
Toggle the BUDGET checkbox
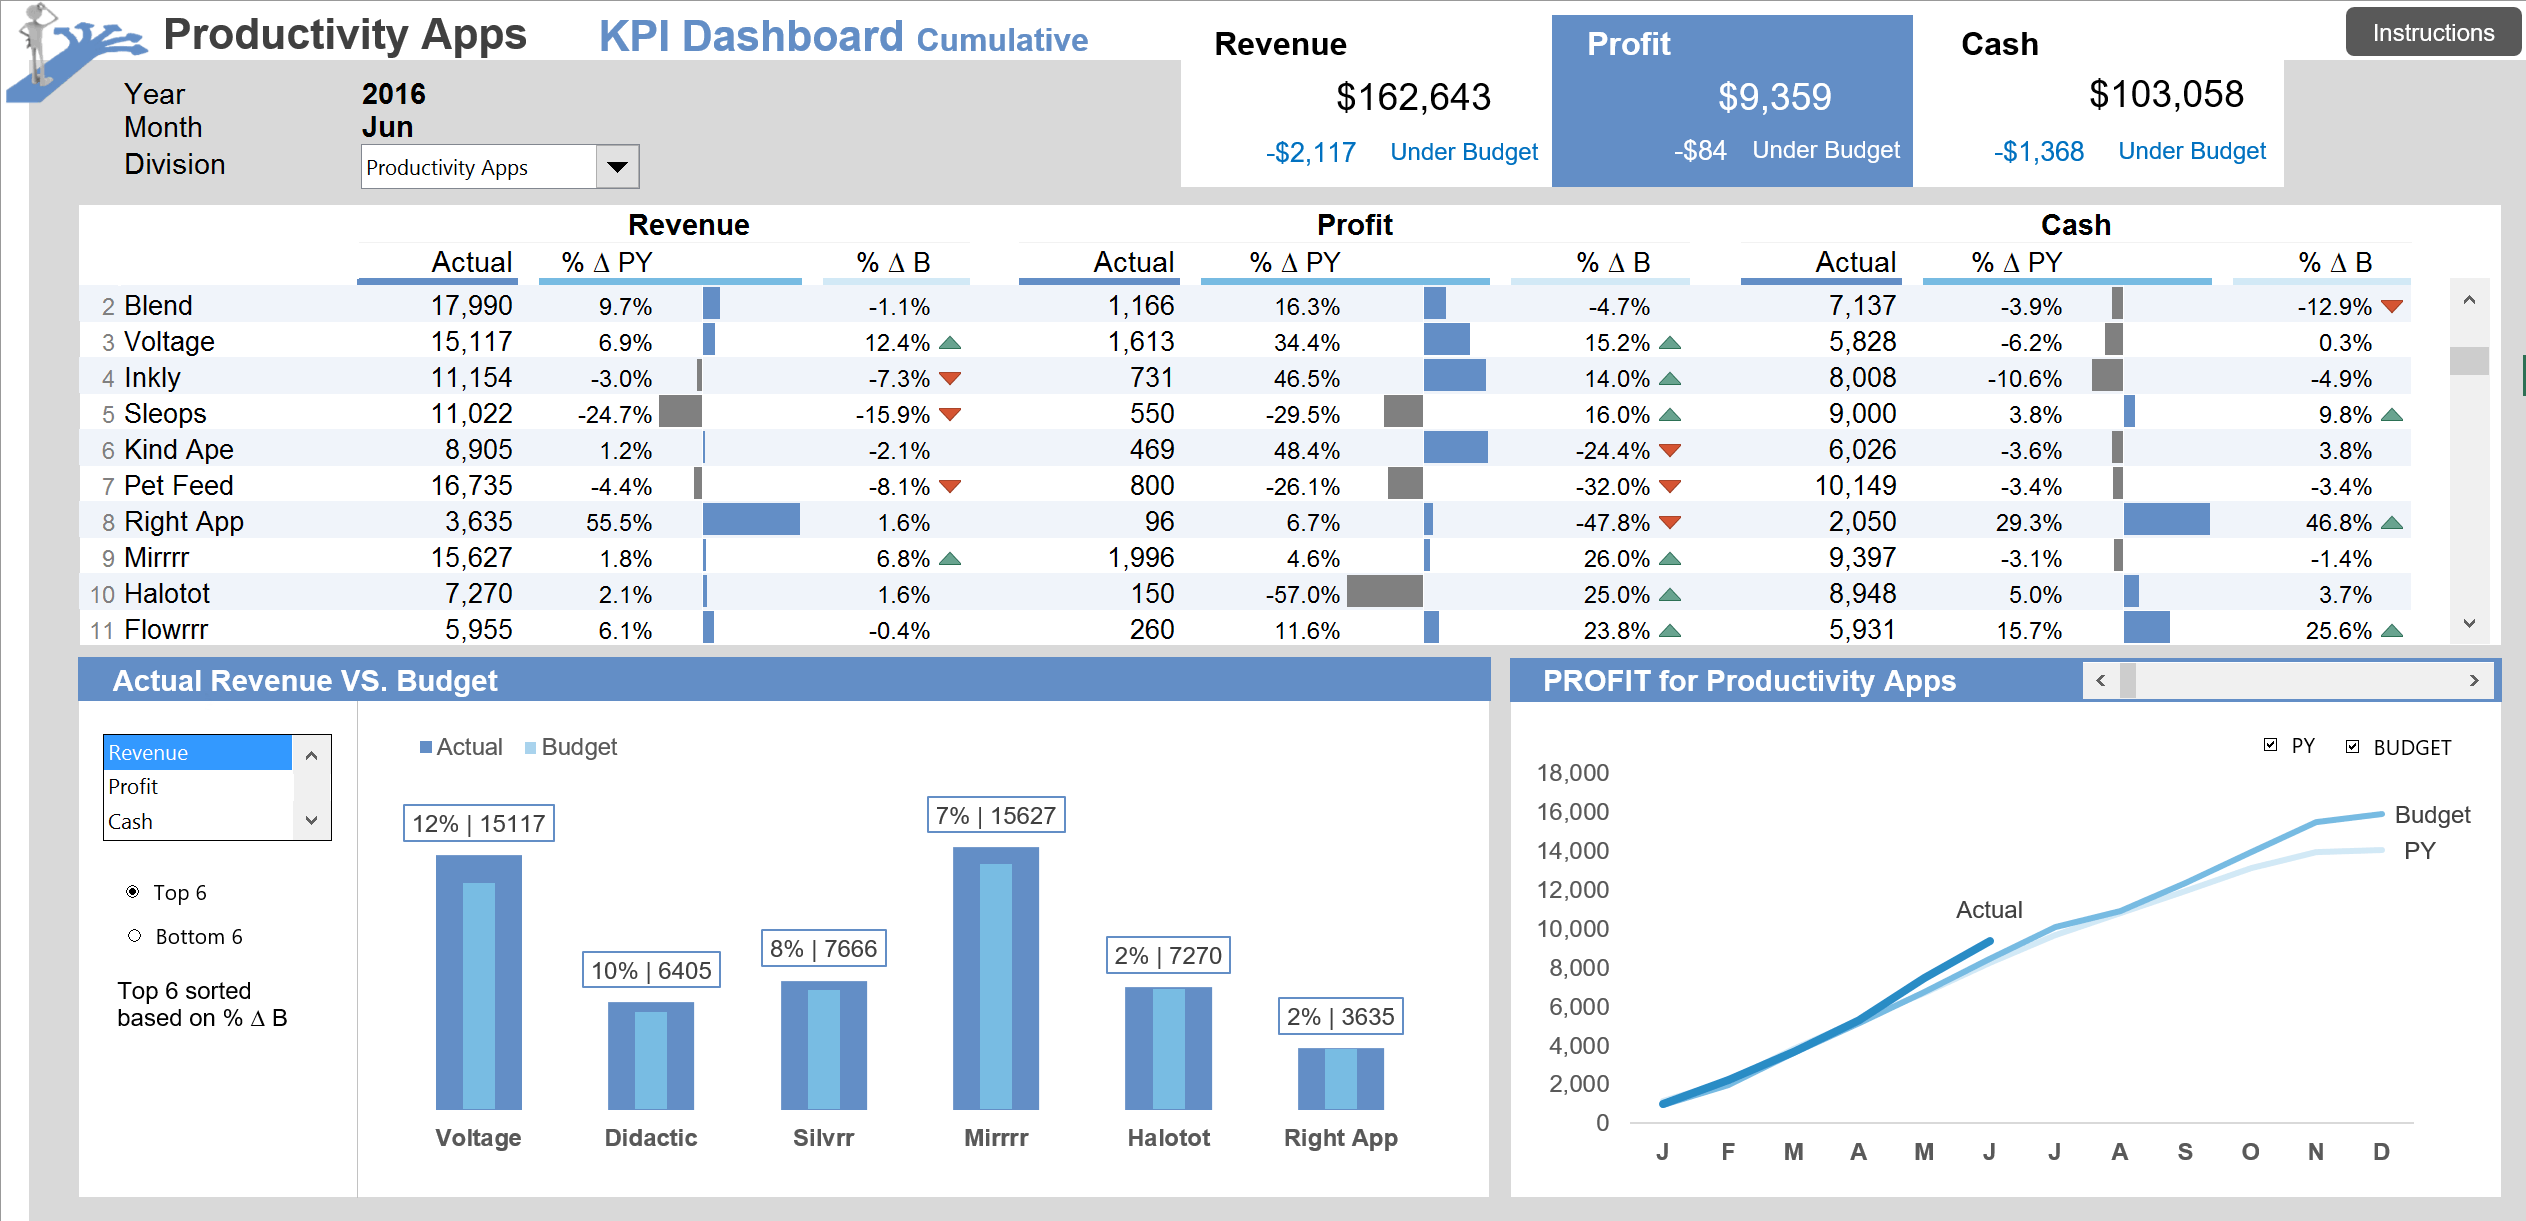click(x=2352, y=747)
